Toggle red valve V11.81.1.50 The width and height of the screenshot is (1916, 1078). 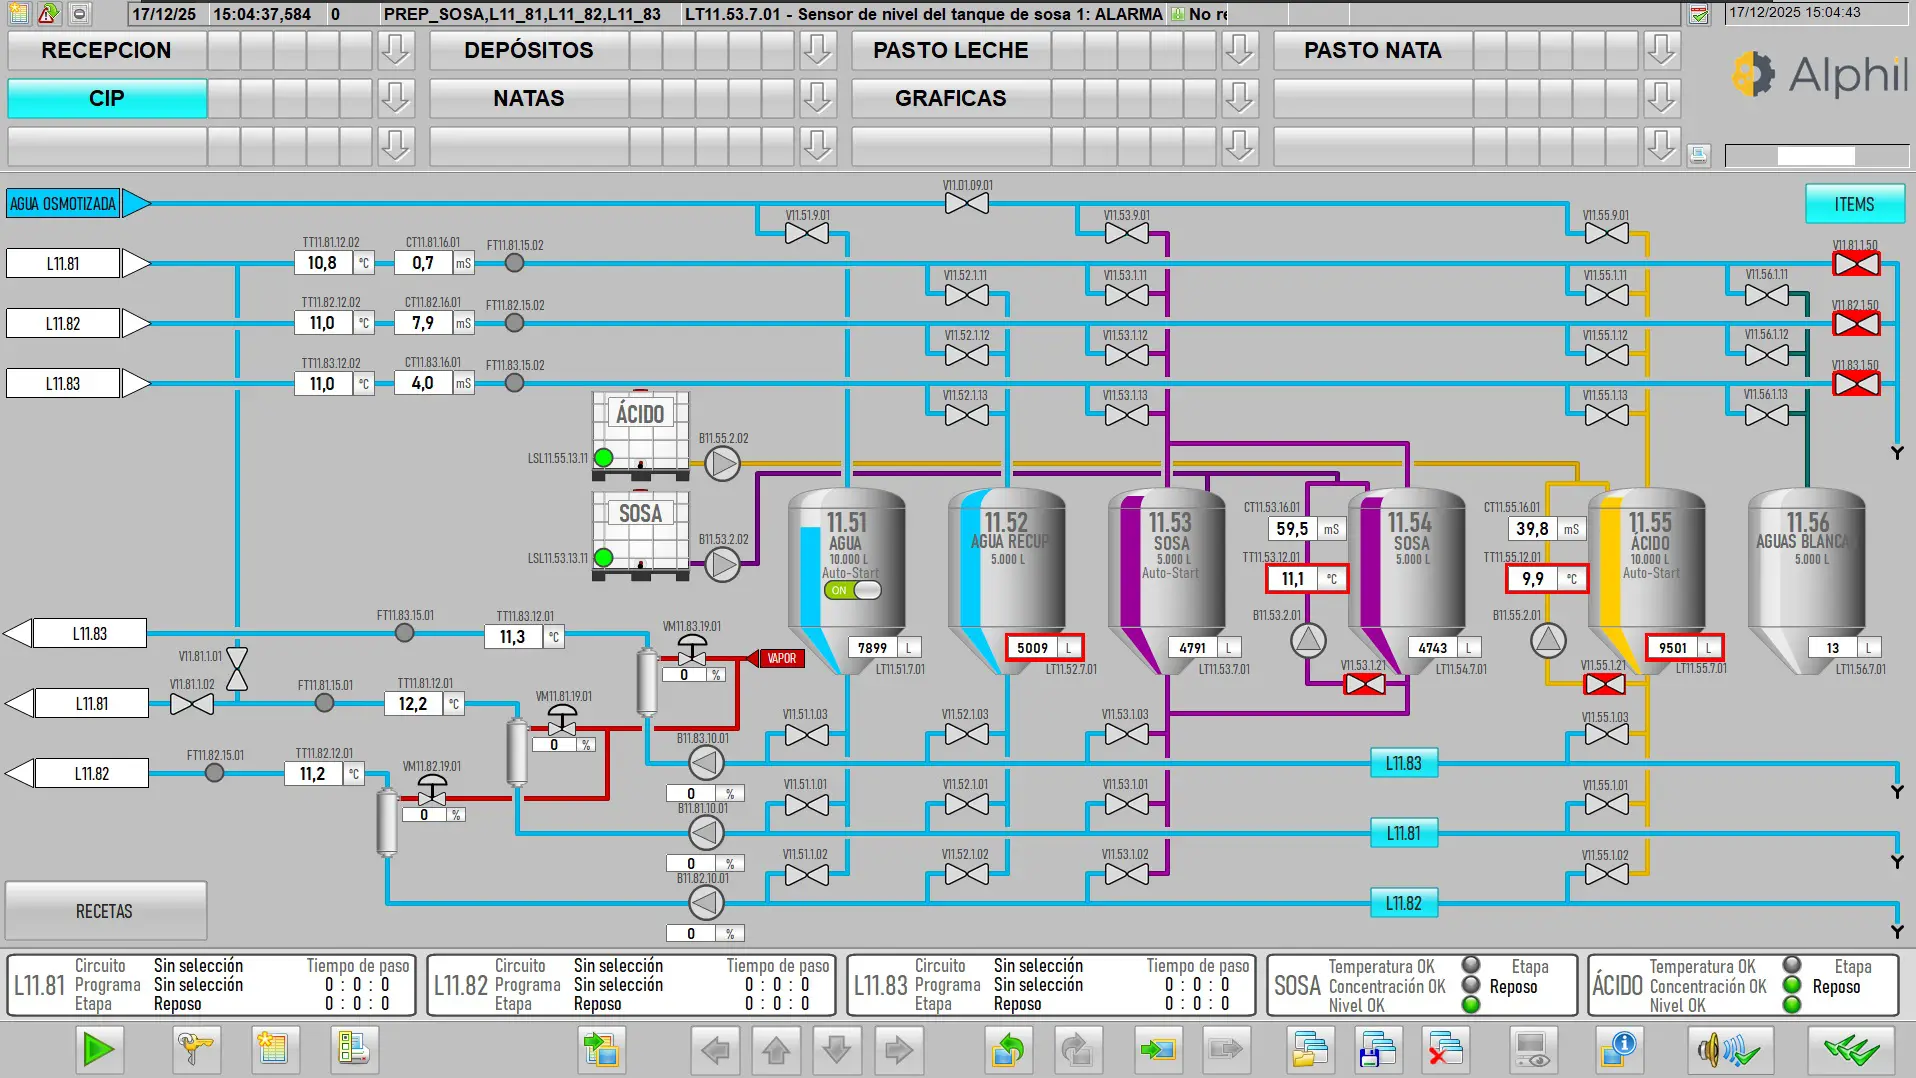click(1855, 264)
